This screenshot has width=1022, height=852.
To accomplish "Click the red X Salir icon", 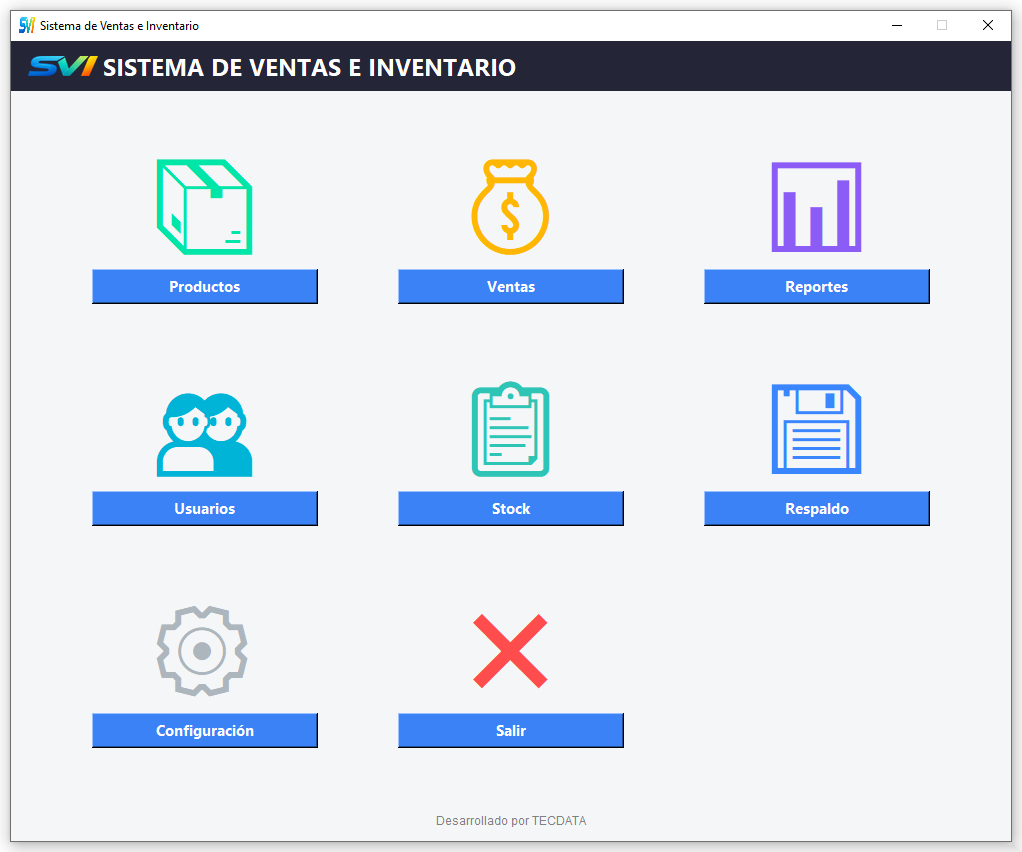I will click(510, 651).
